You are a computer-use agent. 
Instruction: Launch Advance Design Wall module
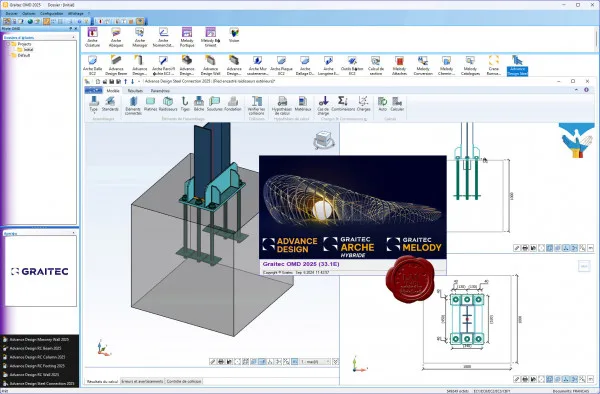pos(210,65)
